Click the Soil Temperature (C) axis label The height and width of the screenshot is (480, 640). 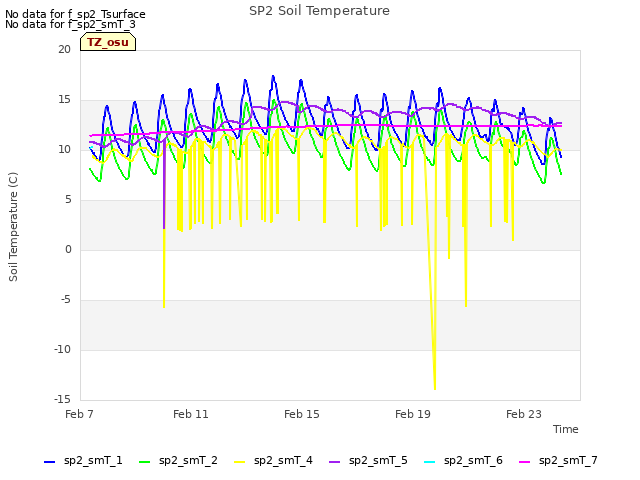[13, 227]
